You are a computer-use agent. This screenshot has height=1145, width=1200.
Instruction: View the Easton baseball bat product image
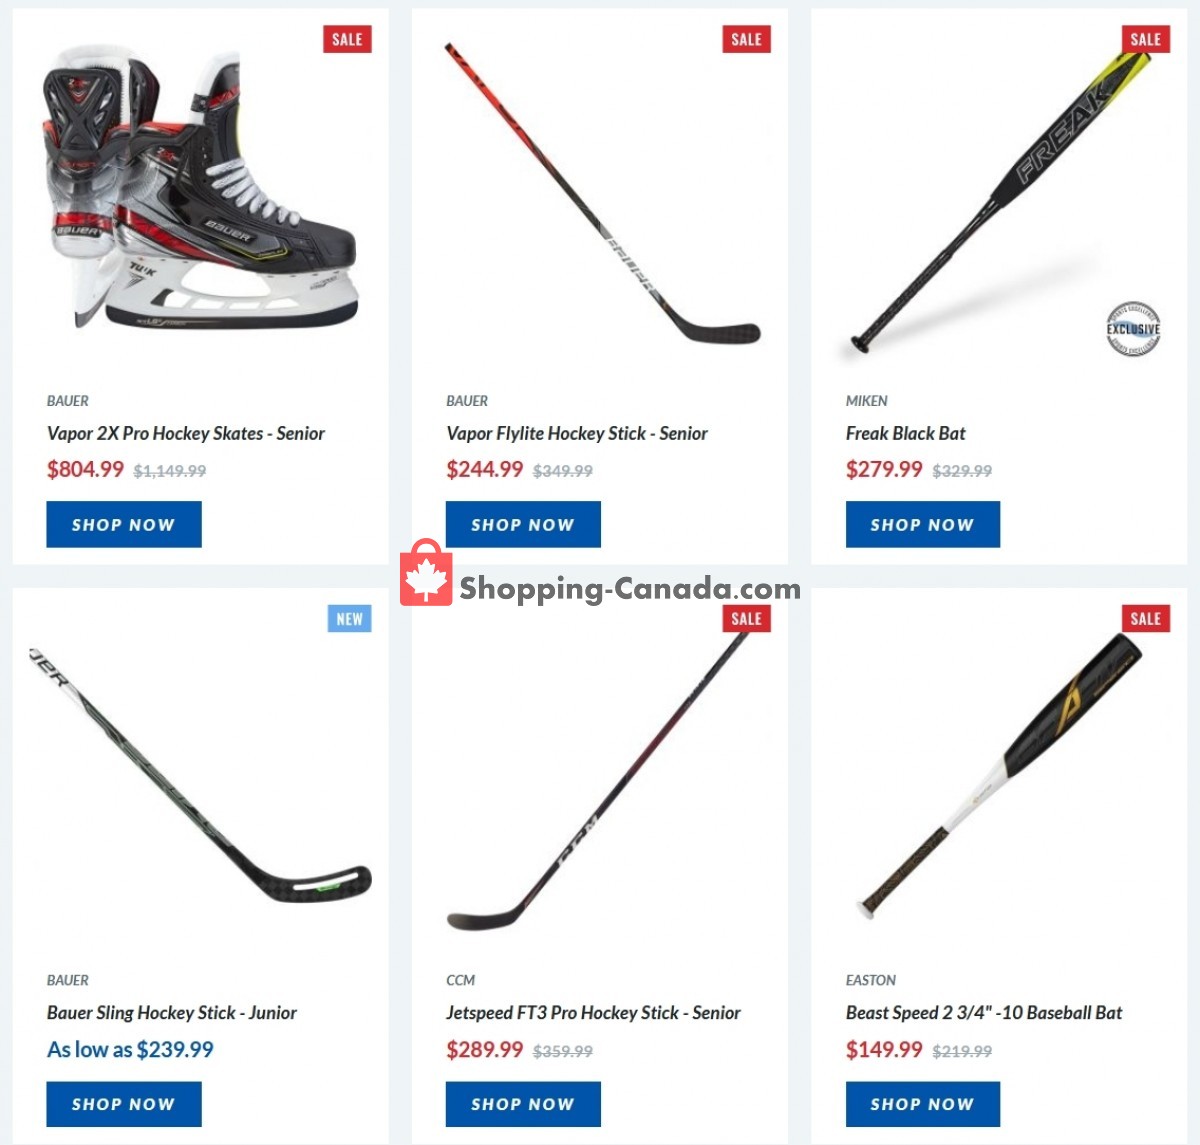pyautogui.click(x=1000, y=775)
